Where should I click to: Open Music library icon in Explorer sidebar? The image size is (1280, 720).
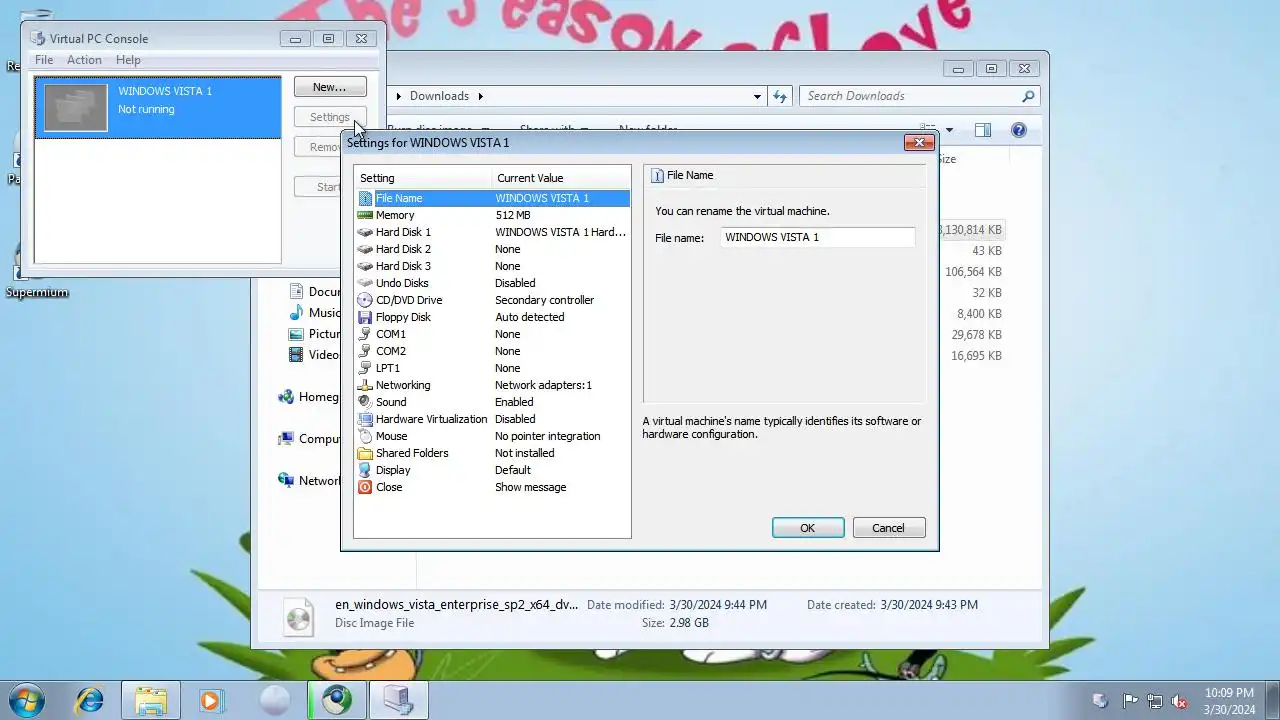tap(296, 313)
